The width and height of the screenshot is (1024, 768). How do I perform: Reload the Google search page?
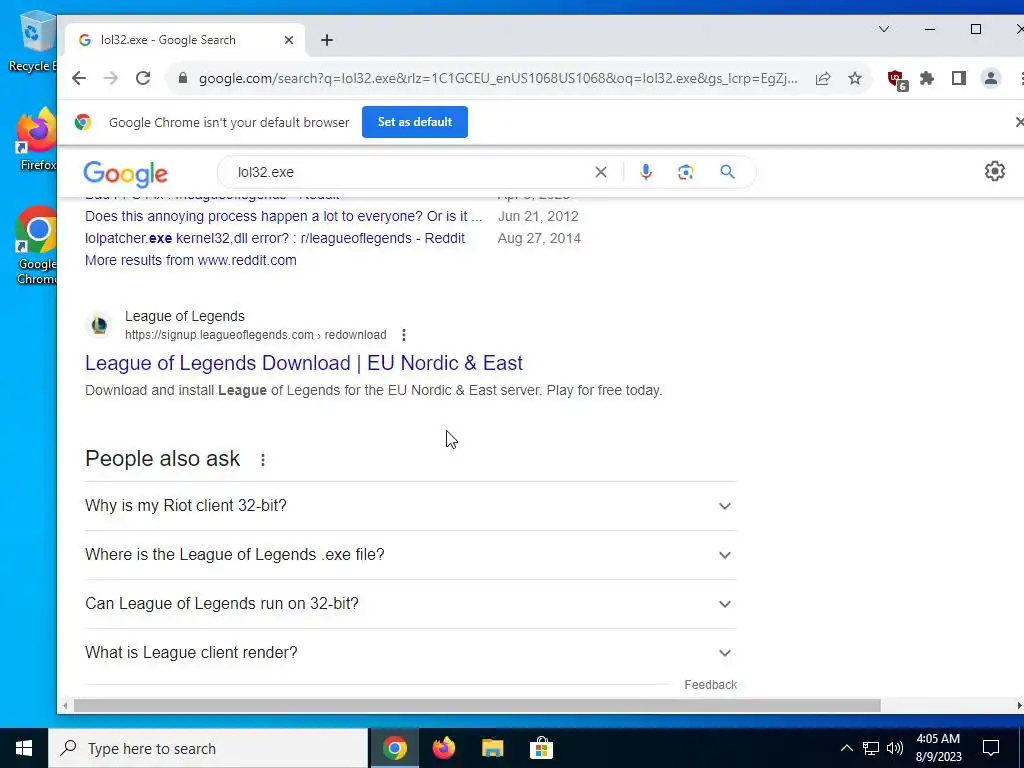(143, 78)
